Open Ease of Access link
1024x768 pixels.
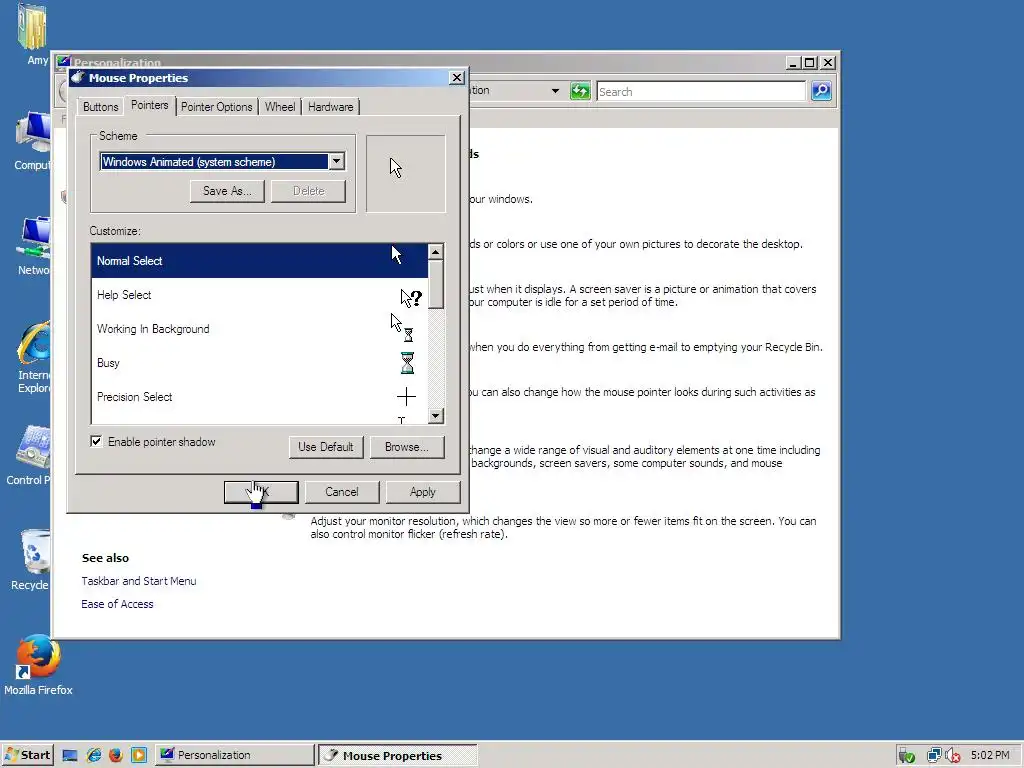(x=117, y=604)
